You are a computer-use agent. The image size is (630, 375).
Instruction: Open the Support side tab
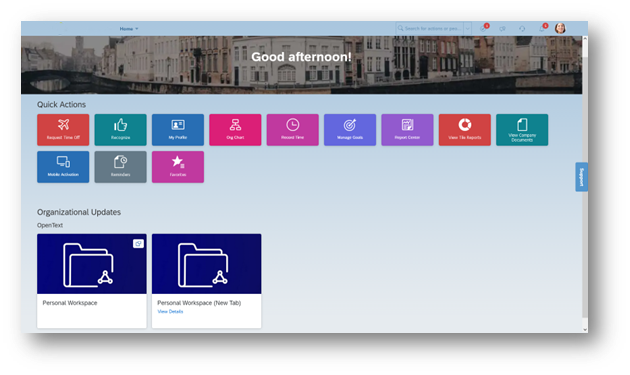point(581,177)
